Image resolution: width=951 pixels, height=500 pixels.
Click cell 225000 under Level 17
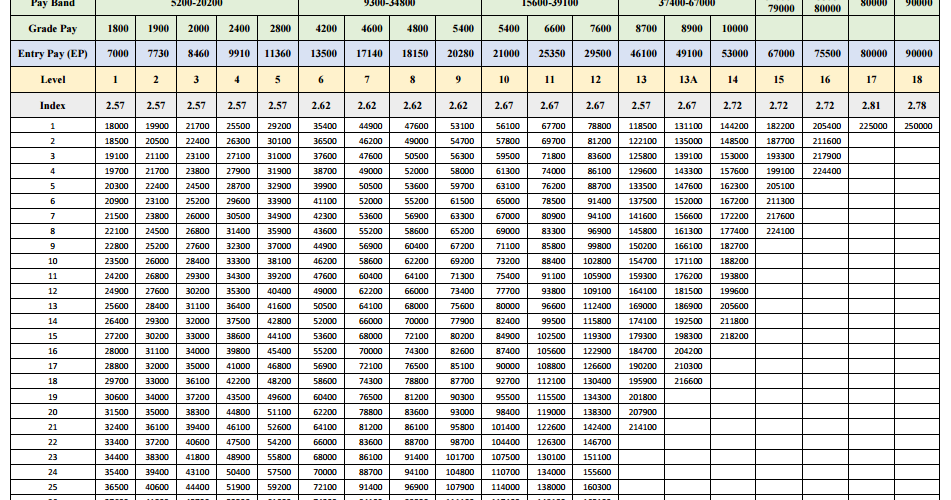pyautogui.click(x=873, y=126)
